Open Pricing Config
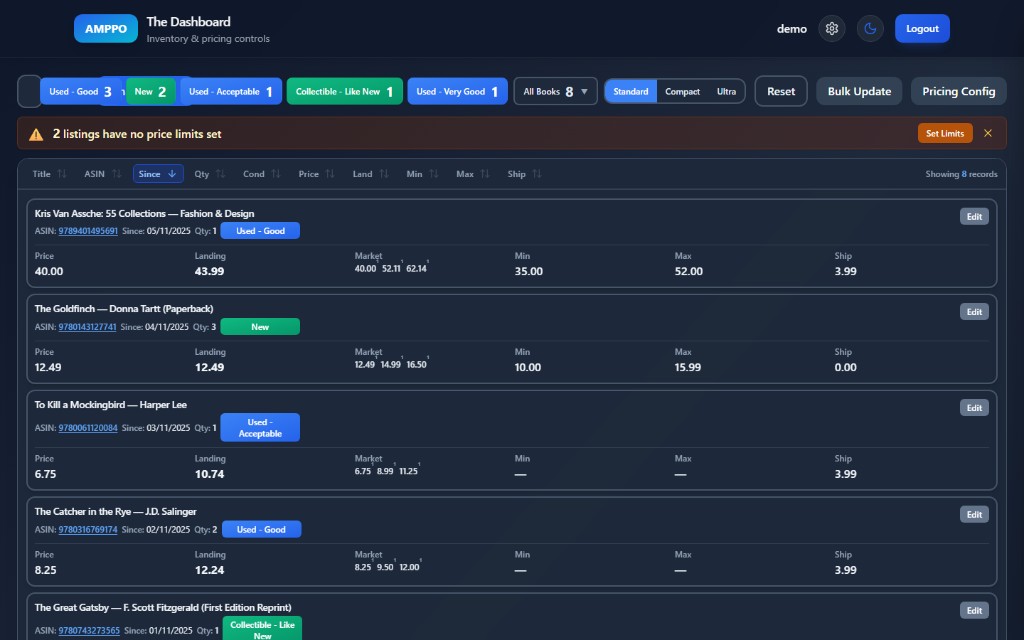The image size is (1024, 640). 959,91
